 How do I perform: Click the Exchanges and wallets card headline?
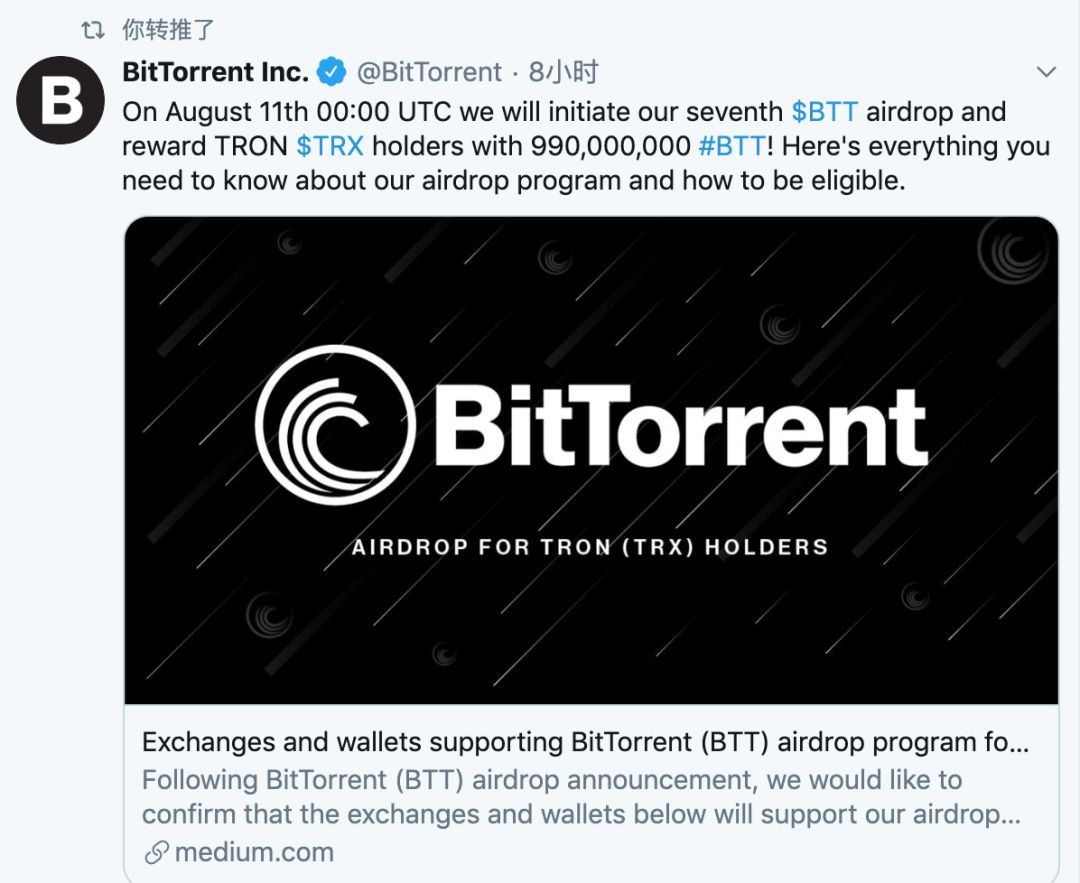click(x=585, y=742)
